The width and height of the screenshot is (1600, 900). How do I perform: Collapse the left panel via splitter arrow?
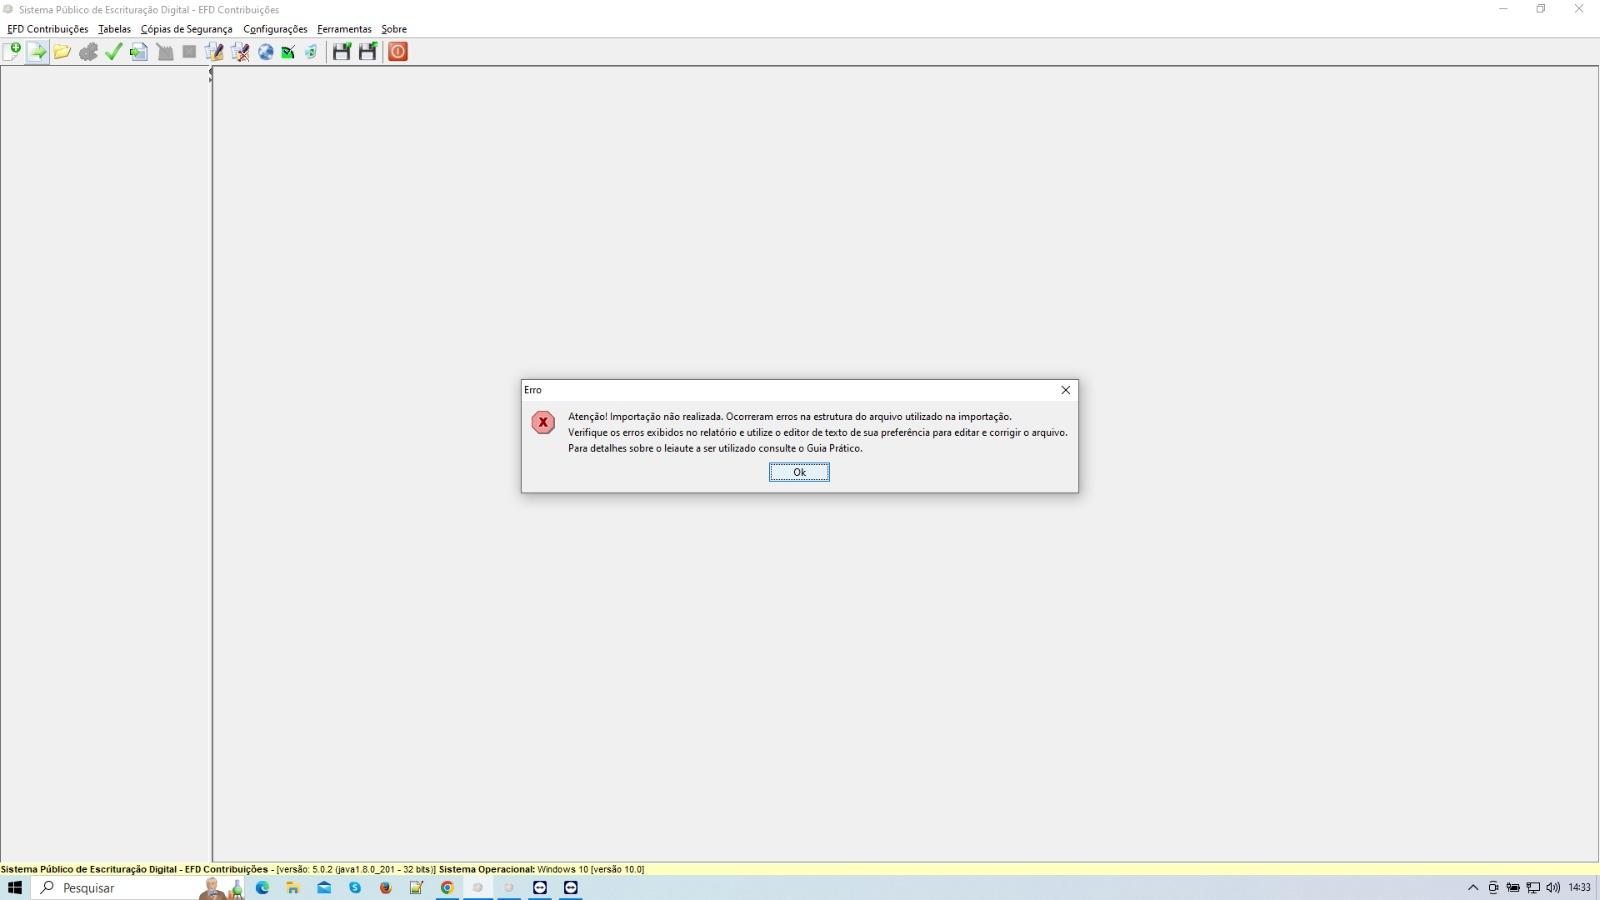(210, 71)
